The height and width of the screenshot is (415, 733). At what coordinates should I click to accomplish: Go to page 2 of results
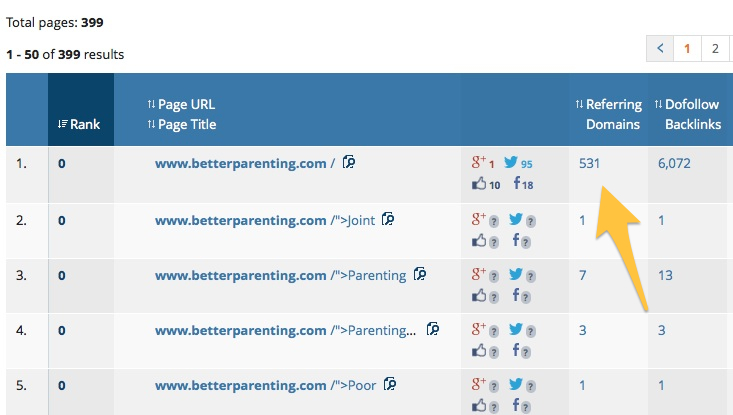[x=715, y=47]
